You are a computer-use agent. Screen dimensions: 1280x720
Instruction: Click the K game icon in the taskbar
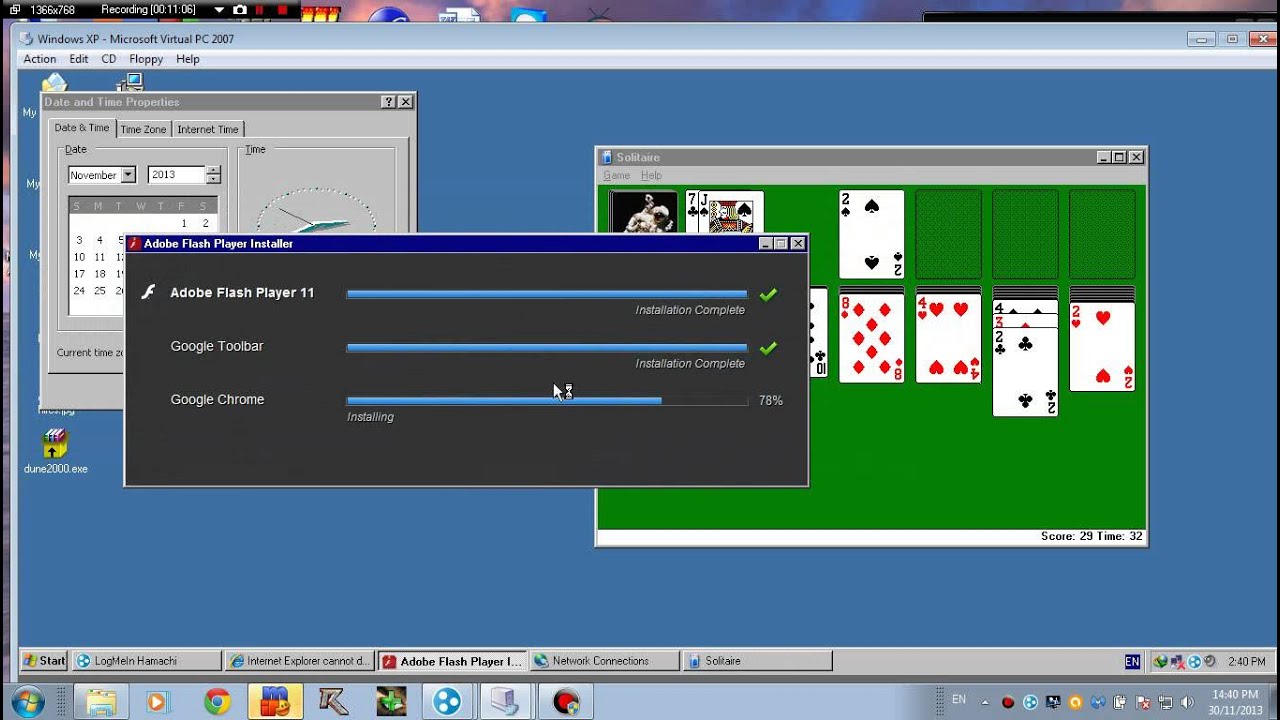pos(333,702)
